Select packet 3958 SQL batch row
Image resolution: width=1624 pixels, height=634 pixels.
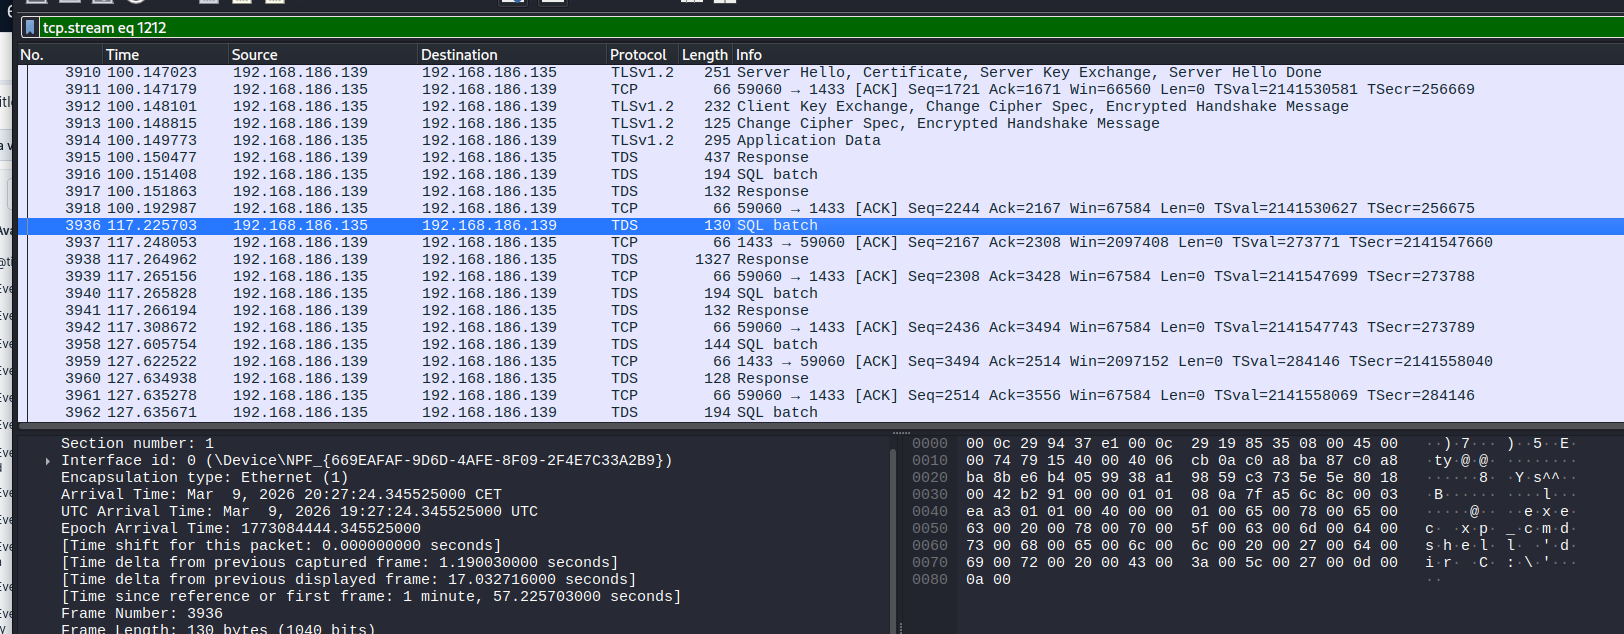click(821, 345)
